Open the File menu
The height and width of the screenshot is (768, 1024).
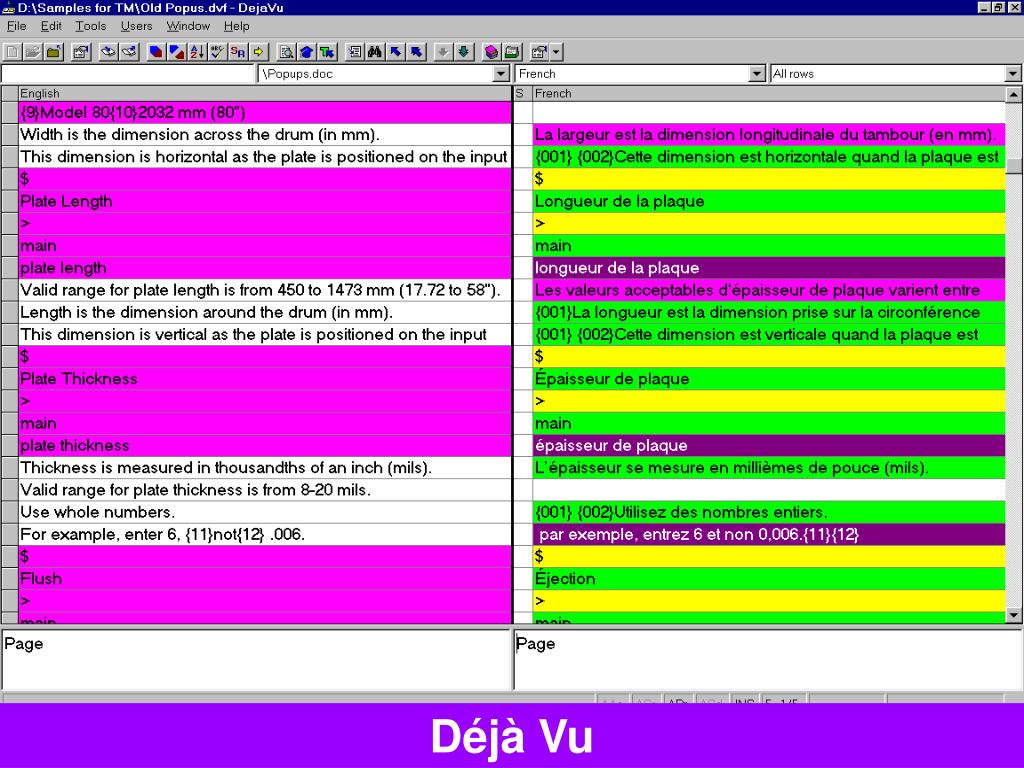click(16, 26)
